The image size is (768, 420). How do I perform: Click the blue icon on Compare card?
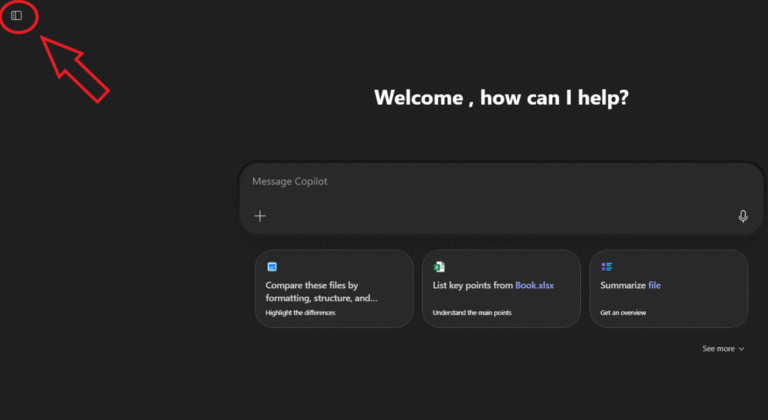point(272,267)
